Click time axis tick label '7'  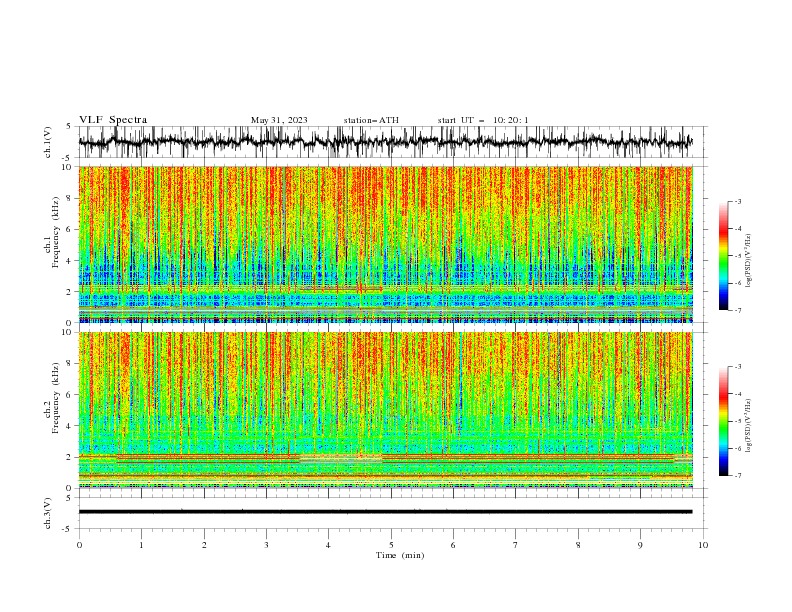coord(516,545)
